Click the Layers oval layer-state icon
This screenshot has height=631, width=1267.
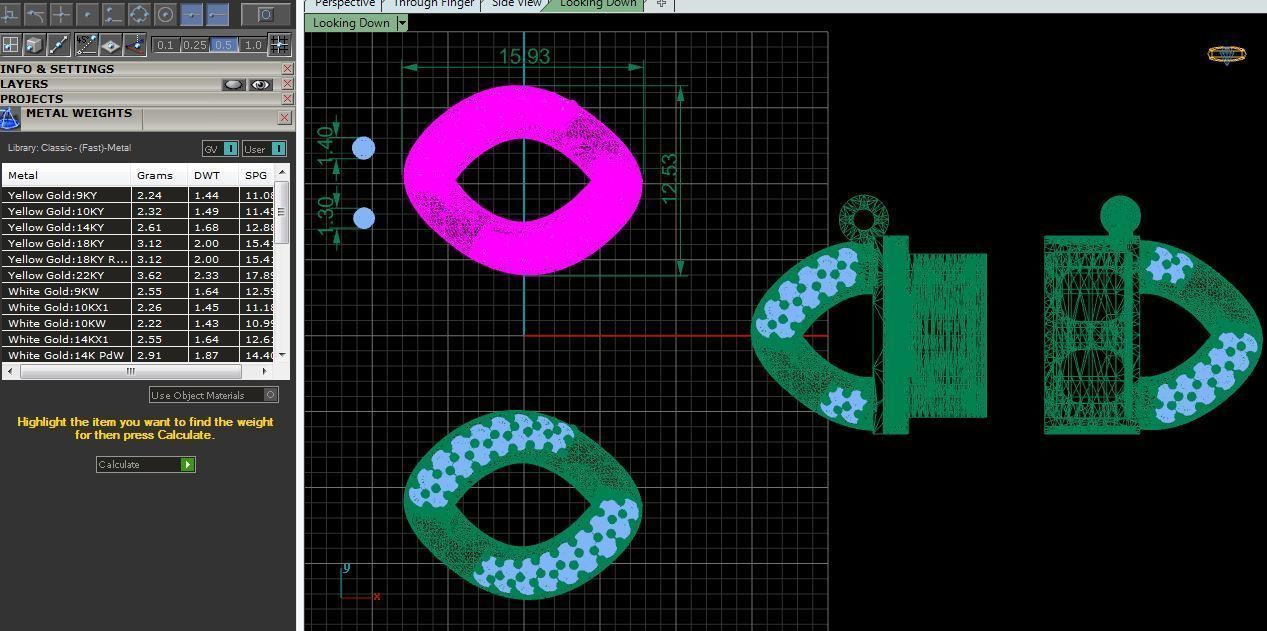pos(234,85)
